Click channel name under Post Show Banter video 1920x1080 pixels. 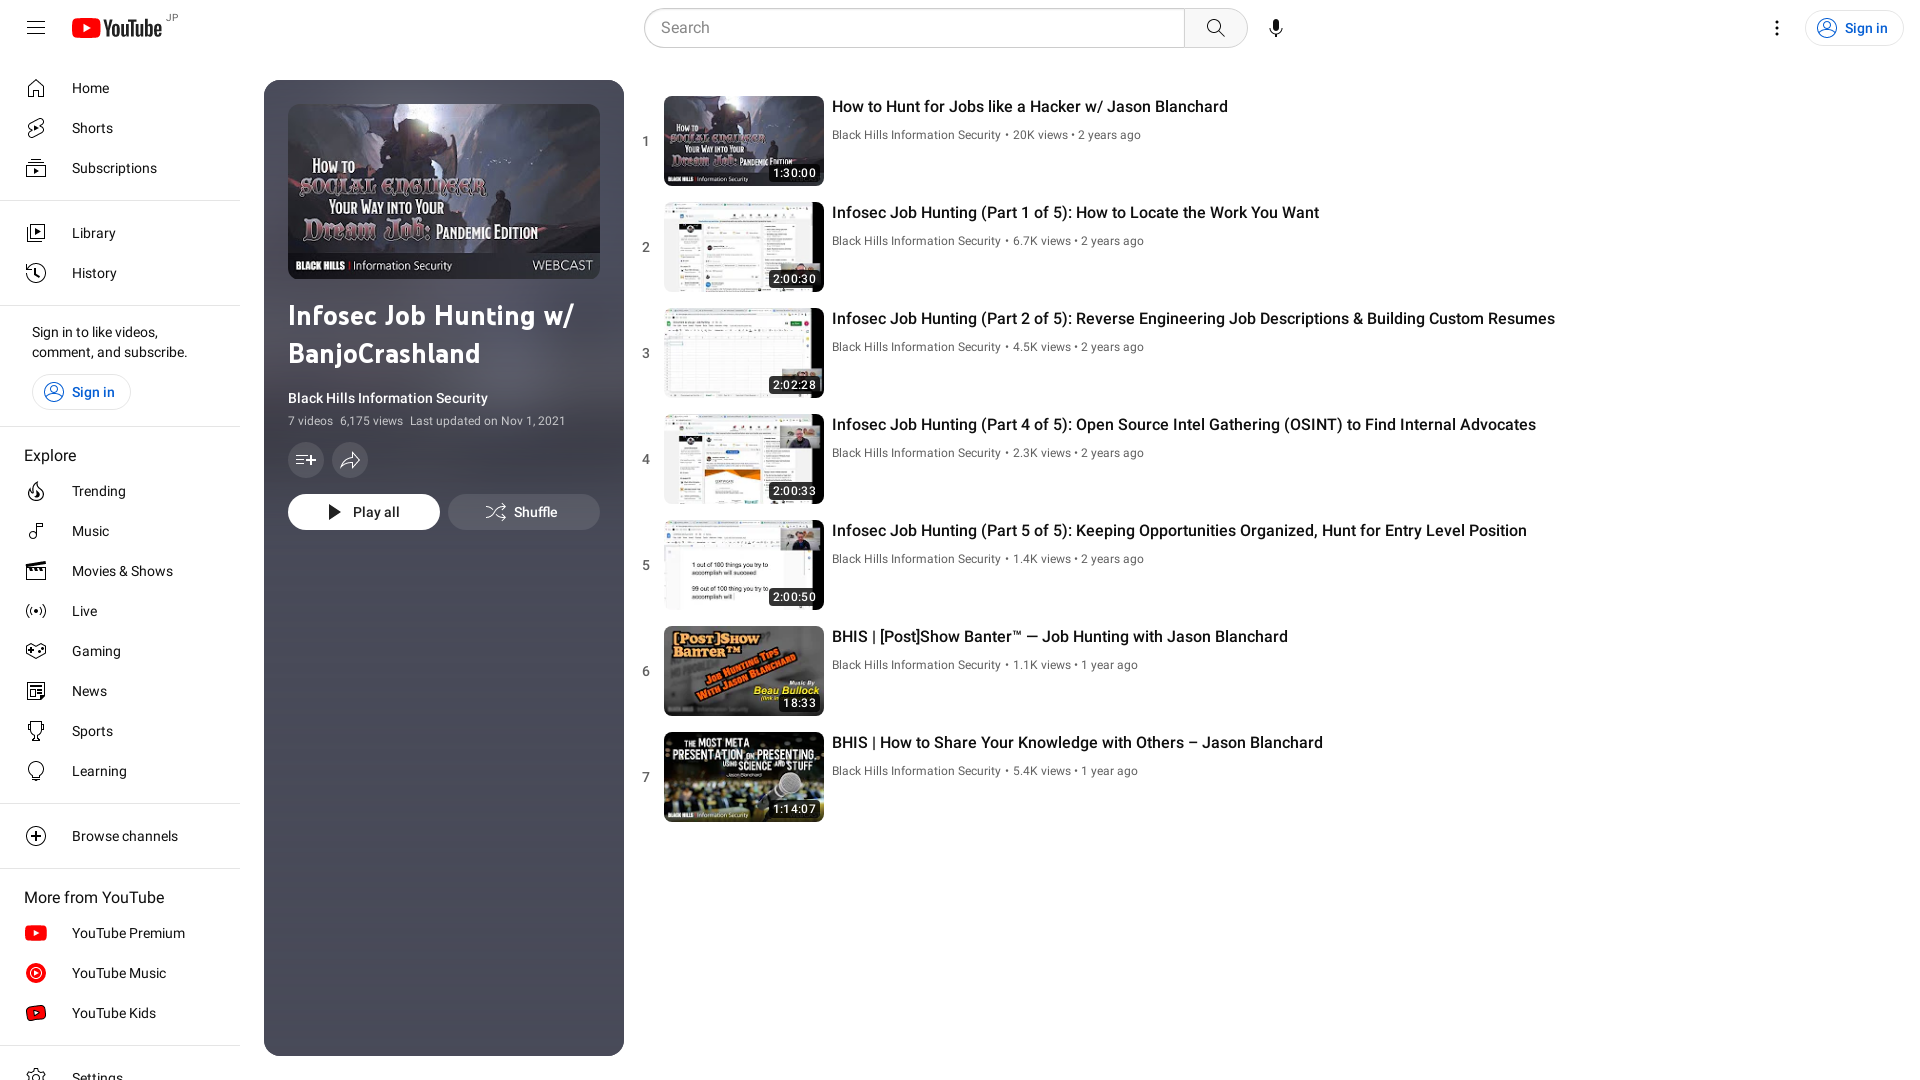pos(916,665)
